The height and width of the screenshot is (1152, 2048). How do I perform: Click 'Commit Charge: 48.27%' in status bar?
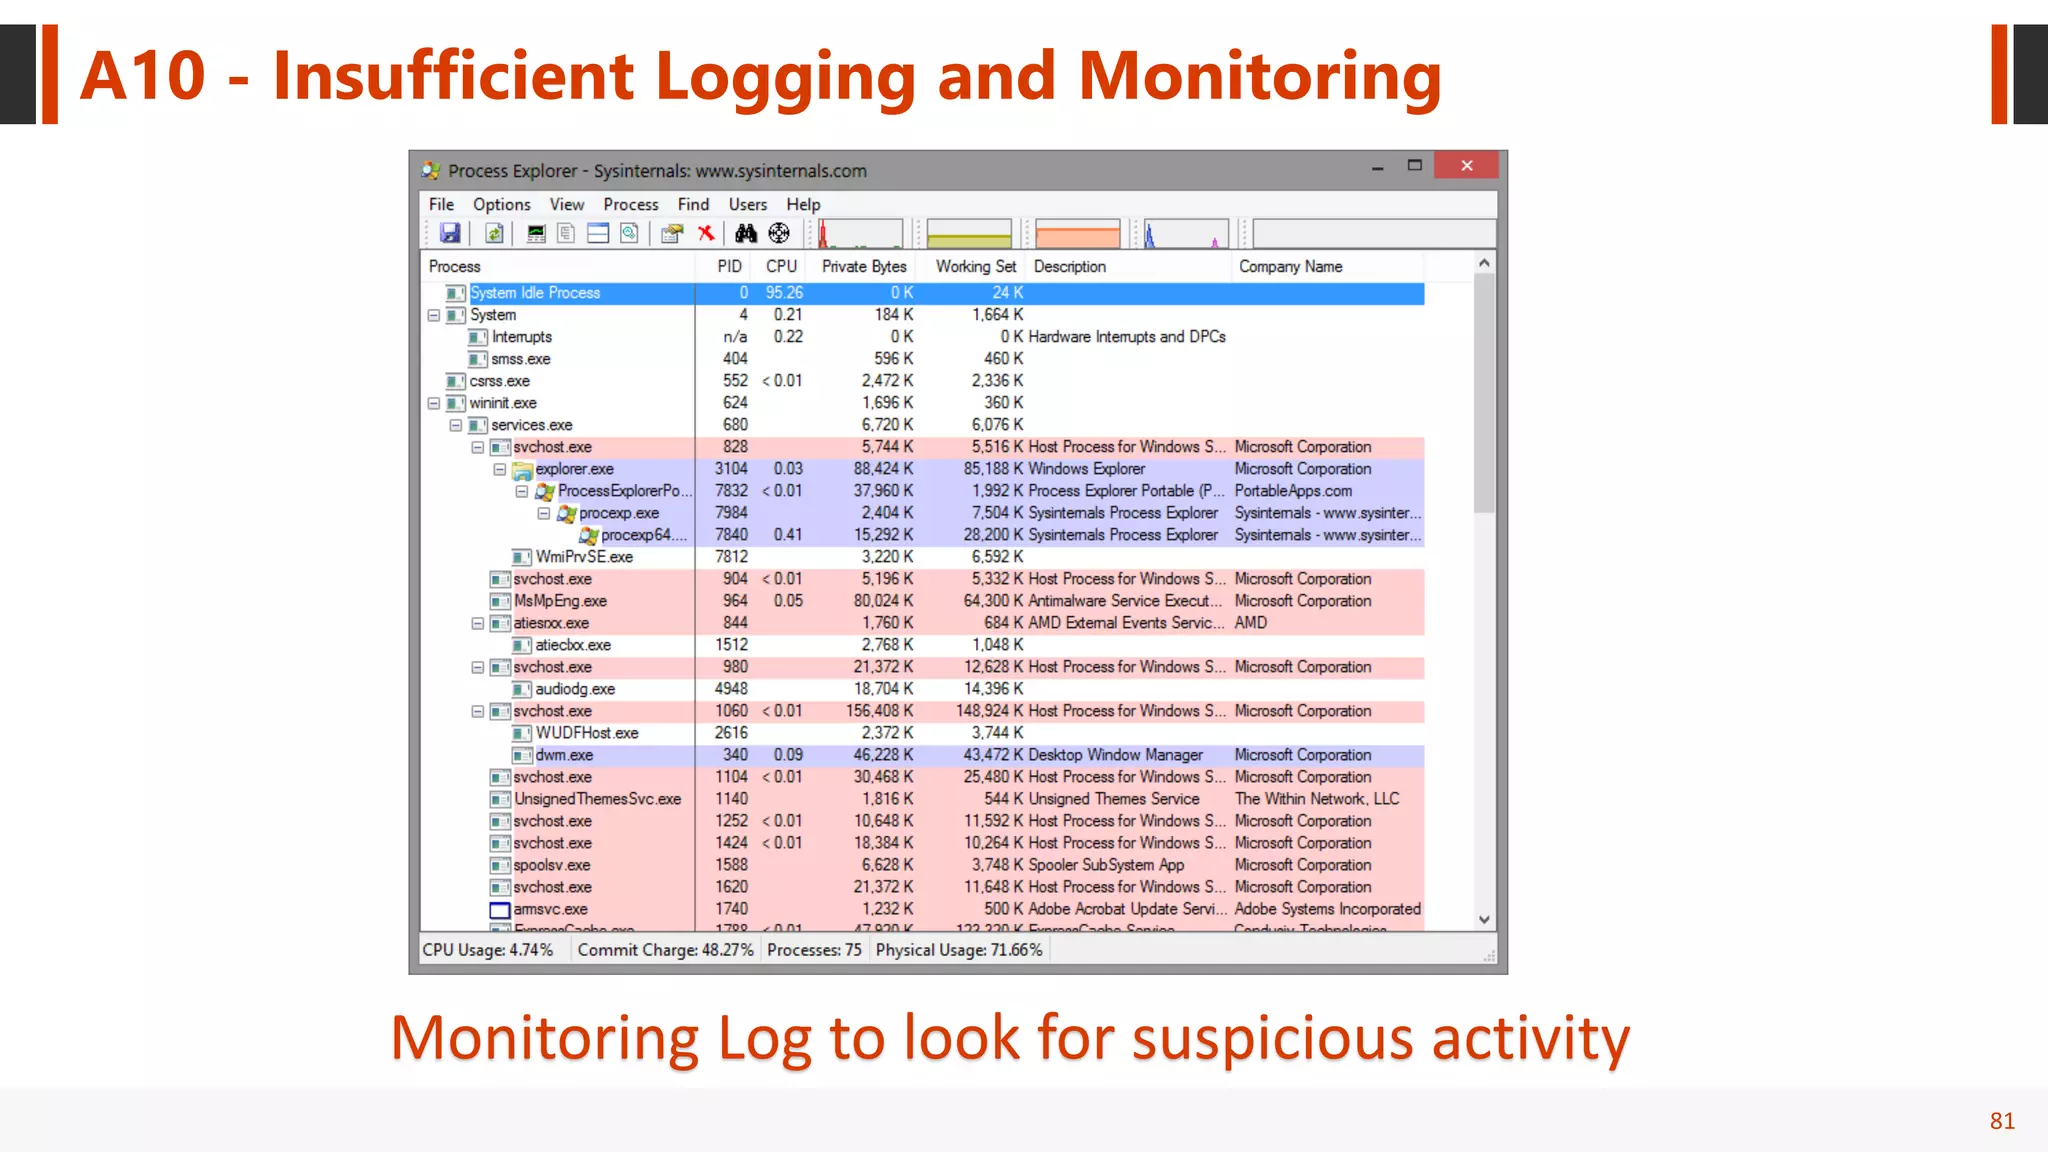[x=665, y=950]
